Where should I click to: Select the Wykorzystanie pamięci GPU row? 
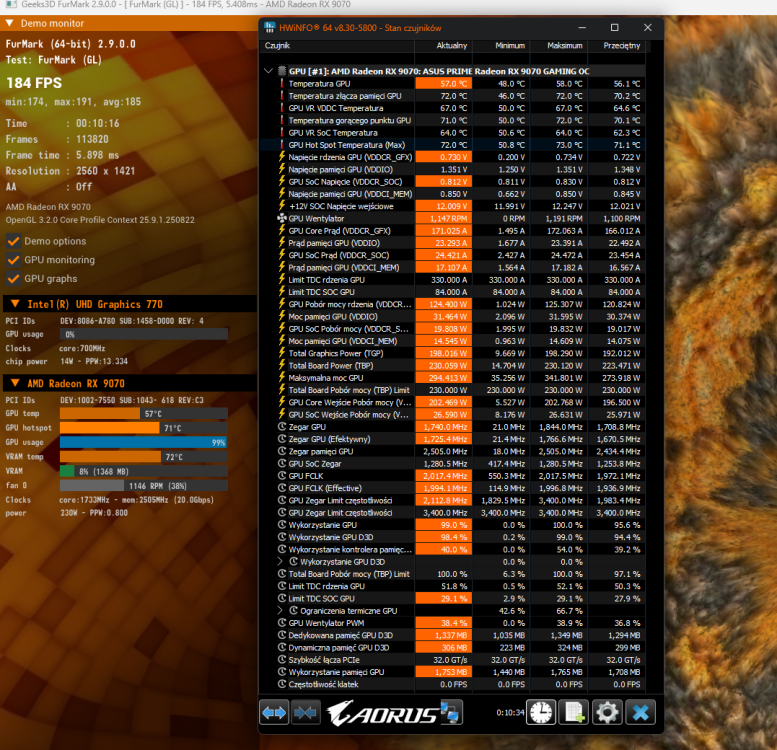coord(453,672)
